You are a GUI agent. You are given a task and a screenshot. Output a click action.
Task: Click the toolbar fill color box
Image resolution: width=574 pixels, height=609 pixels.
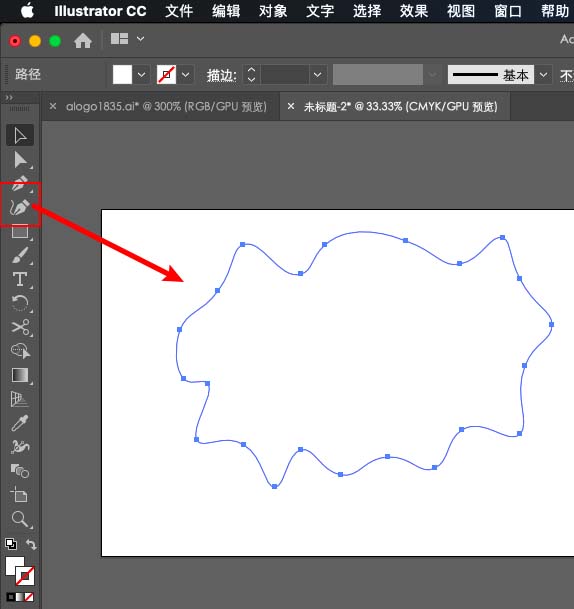point(13,565)
